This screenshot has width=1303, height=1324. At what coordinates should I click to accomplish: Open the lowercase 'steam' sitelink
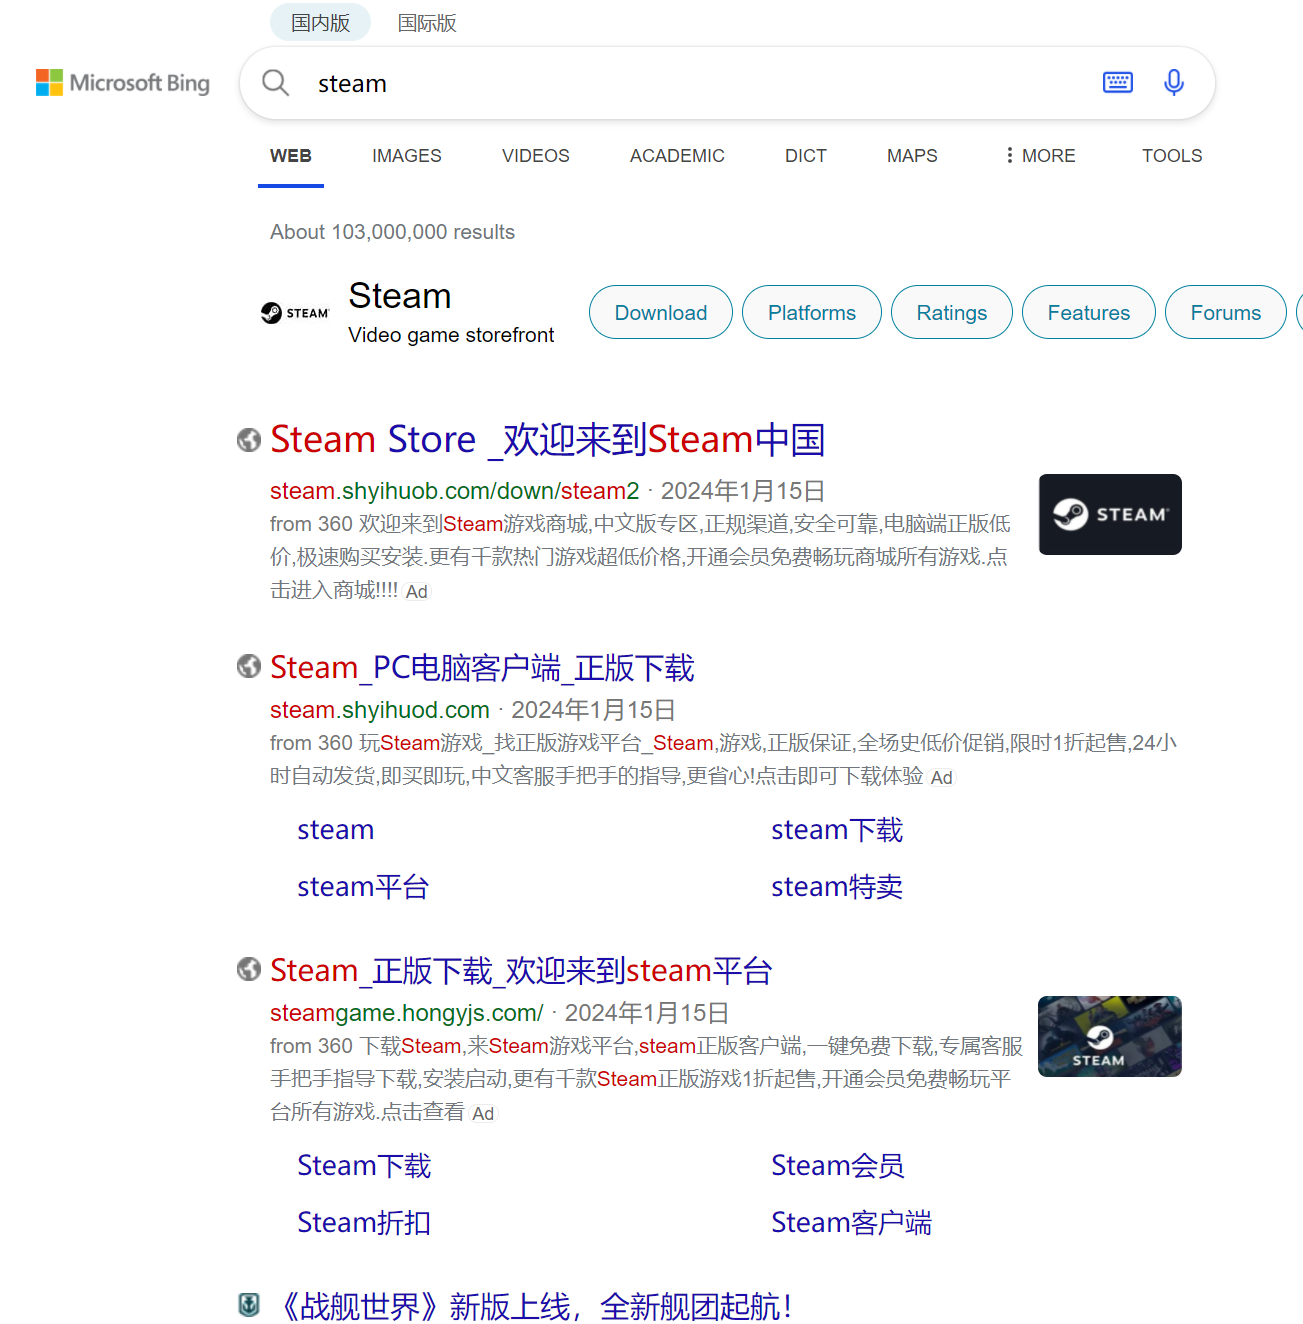[336, 830]
